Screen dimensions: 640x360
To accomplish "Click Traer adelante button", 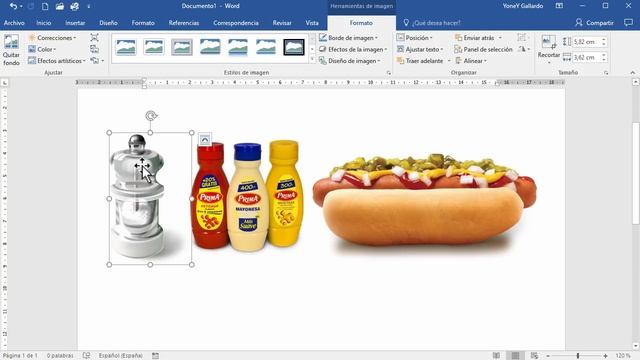I will tap(420, 60).
